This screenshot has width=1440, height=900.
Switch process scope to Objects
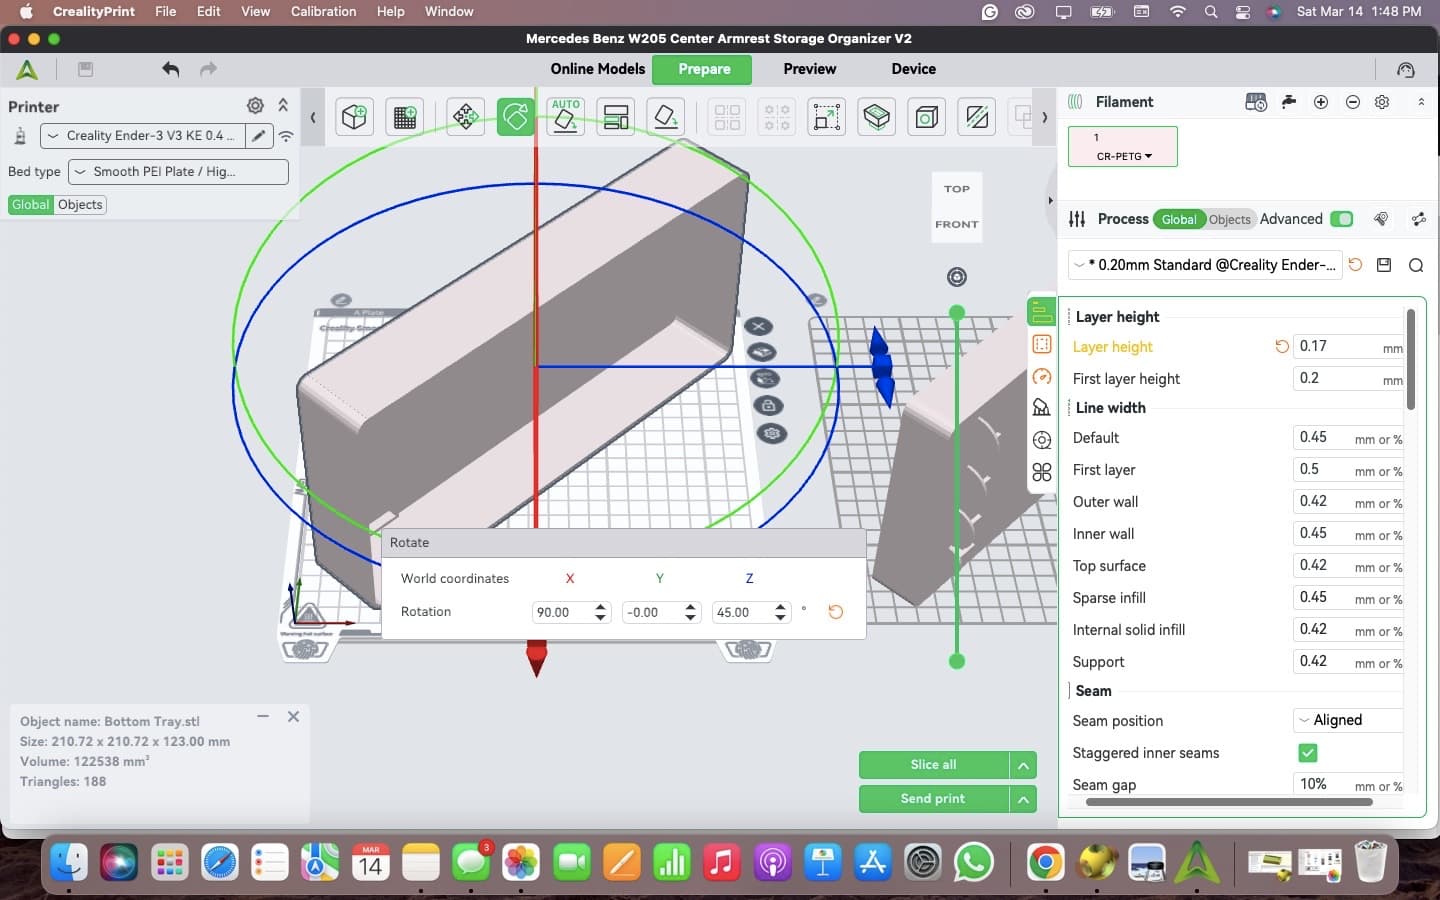coord(1229,219)
